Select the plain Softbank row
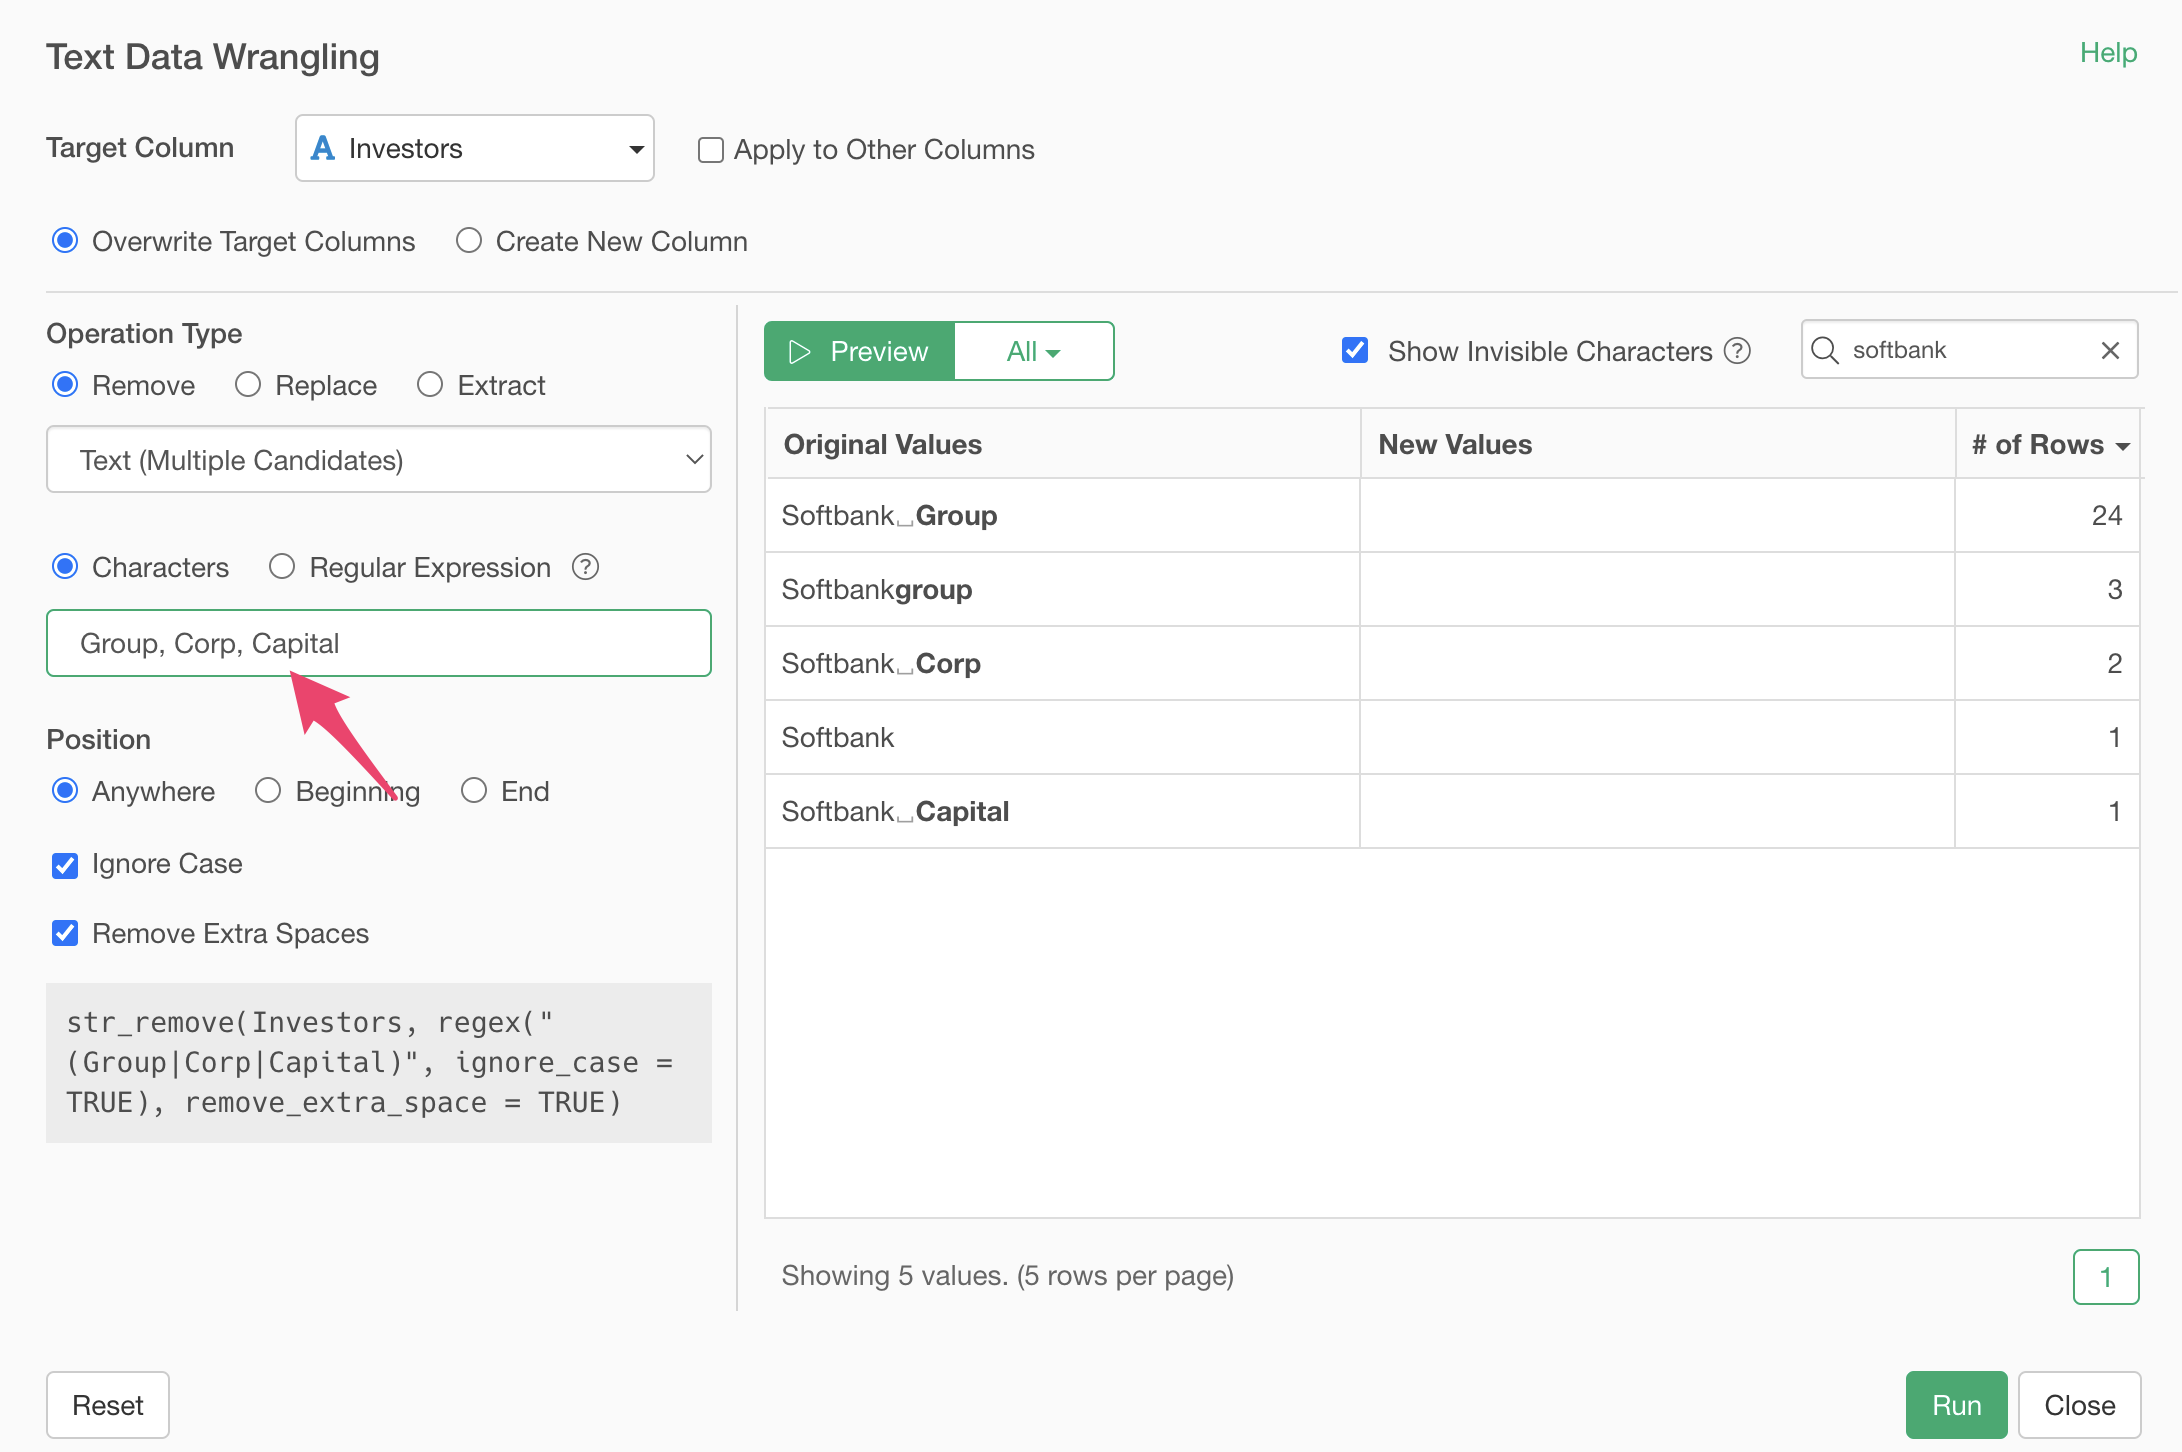 tap(1452, 737)
